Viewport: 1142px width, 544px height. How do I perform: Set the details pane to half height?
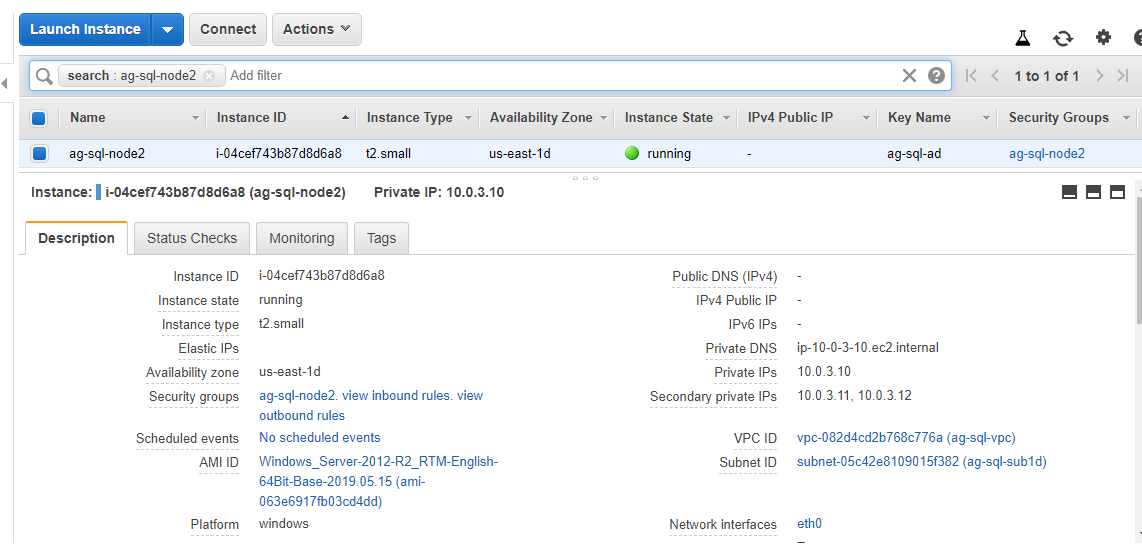(1093, 192)
